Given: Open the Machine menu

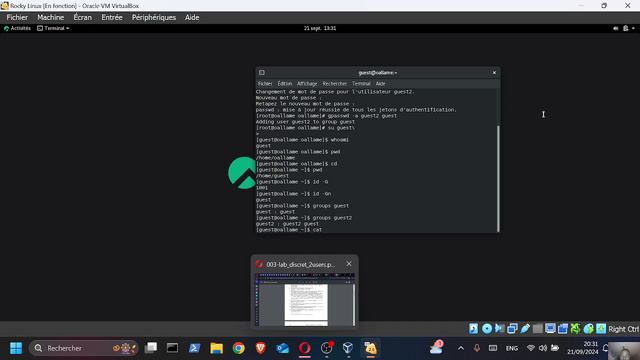Looking at the screenshot, I should tap(51, 18).
